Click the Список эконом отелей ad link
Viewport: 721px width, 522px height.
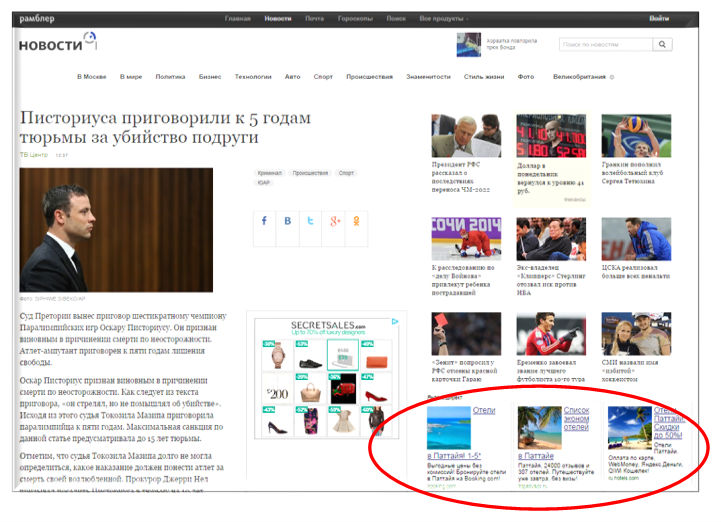click(576, 418)
